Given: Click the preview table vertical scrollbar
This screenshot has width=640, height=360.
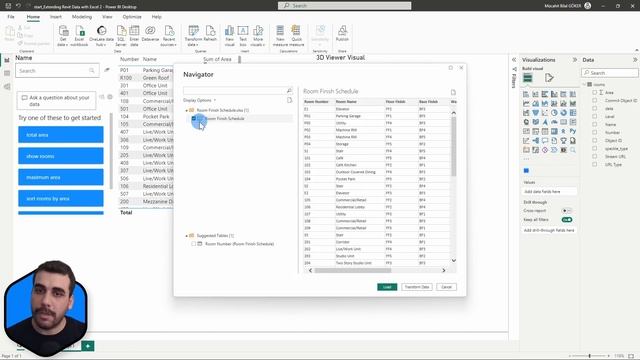Looking at the screenshot, I should click(453, 146).
